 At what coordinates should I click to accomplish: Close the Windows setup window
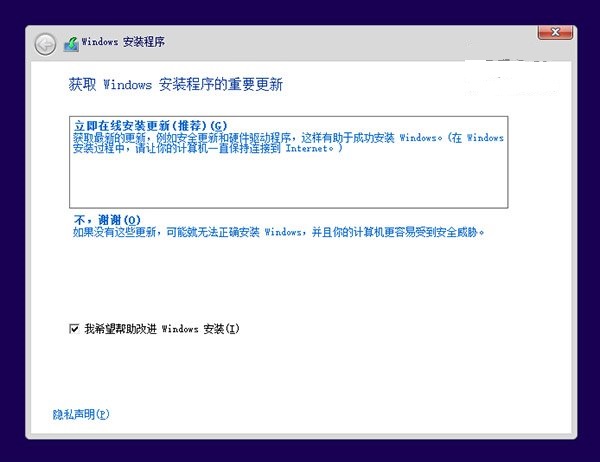555,32
